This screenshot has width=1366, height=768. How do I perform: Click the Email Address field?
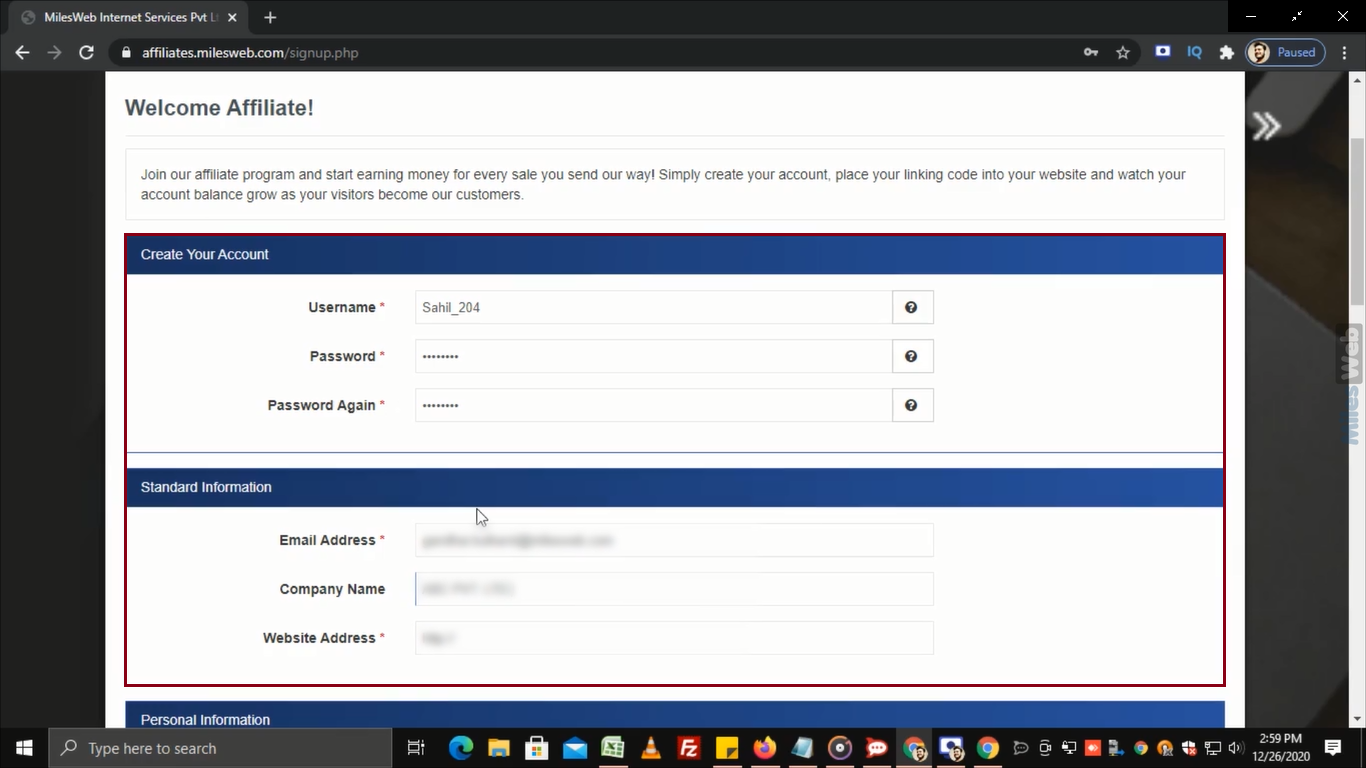[674, 540]
